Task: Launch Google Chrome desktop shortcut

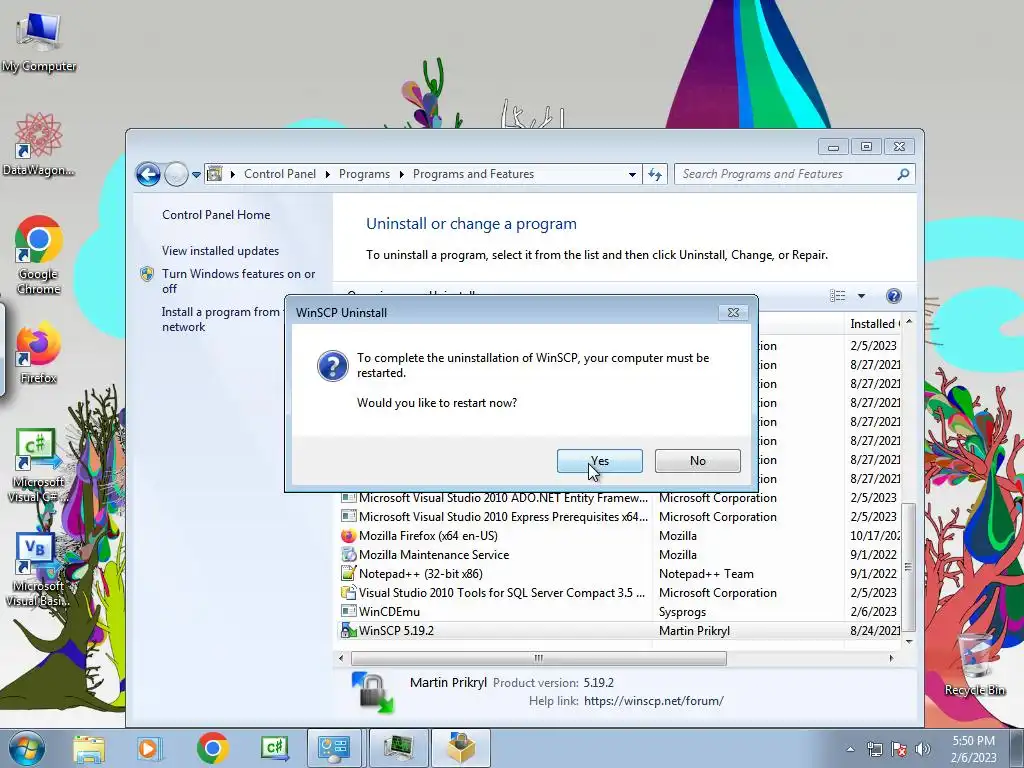Action: 39,255
